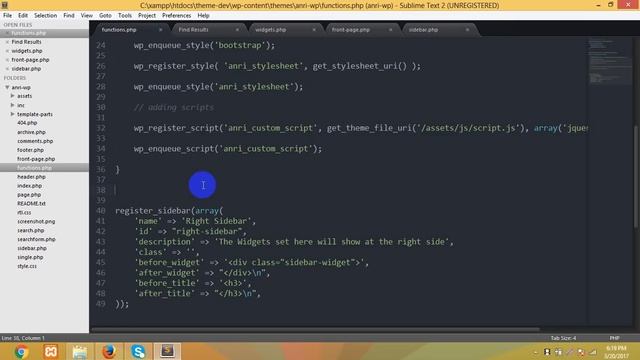Close functions.php in Open Files list
Viewport: 640px width, 360px height.
[x=7, y=33]
